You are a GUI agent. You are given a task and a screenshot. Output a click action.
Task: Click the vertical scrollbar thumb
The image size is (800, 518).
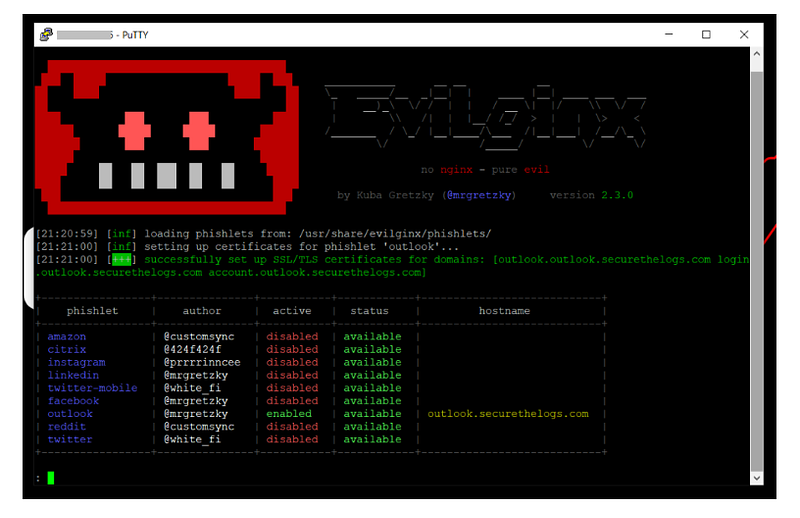(x=757, y=270)
